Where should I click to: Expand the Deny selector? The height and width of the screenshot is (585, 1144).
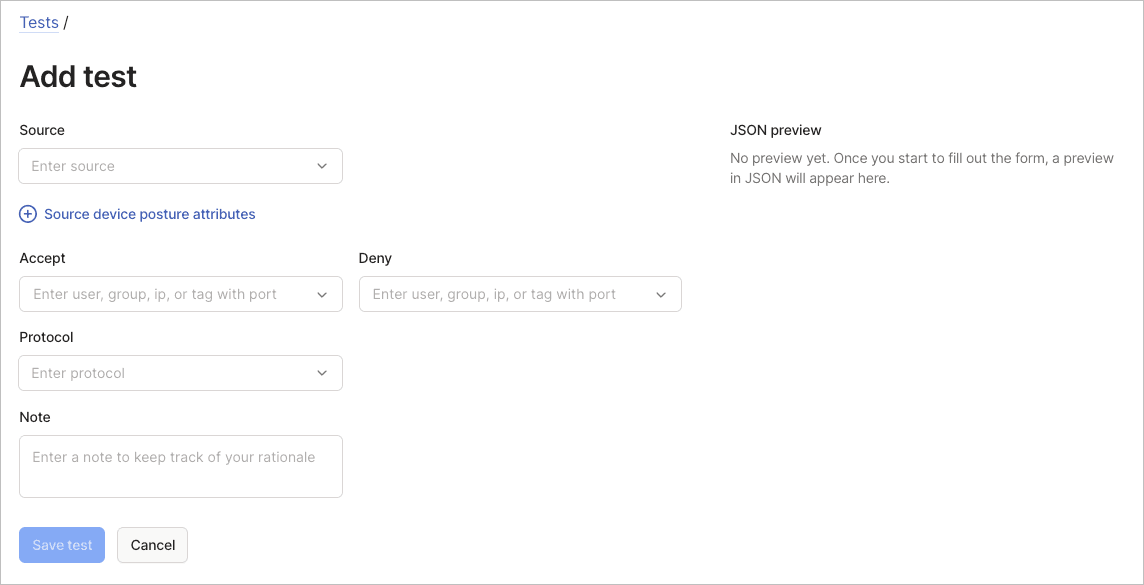click(x=520, y=293)
